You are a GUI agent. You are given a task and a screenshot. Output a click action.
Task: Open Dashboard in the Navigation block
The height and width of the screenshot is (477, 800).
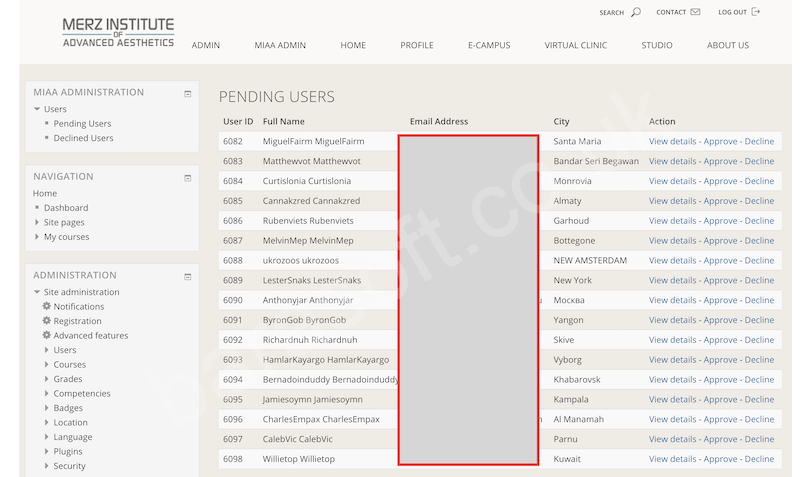[x=66, y=208]
